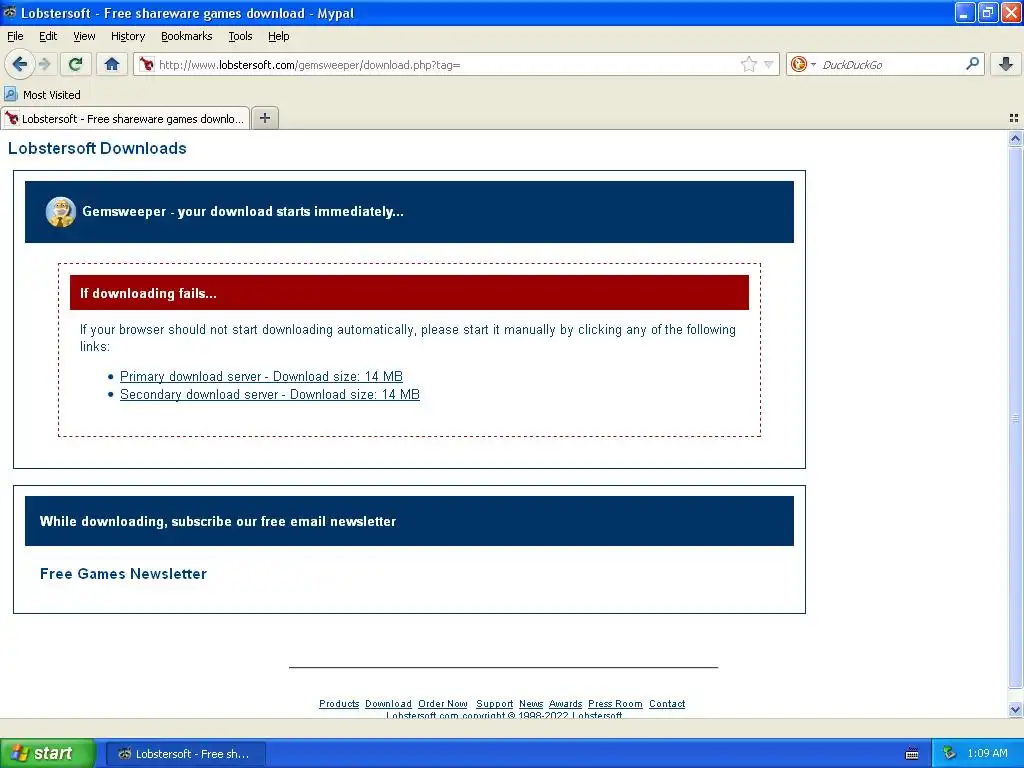Click the Secondary download server link
This screenshot has height=768, width=1024.
270,394
